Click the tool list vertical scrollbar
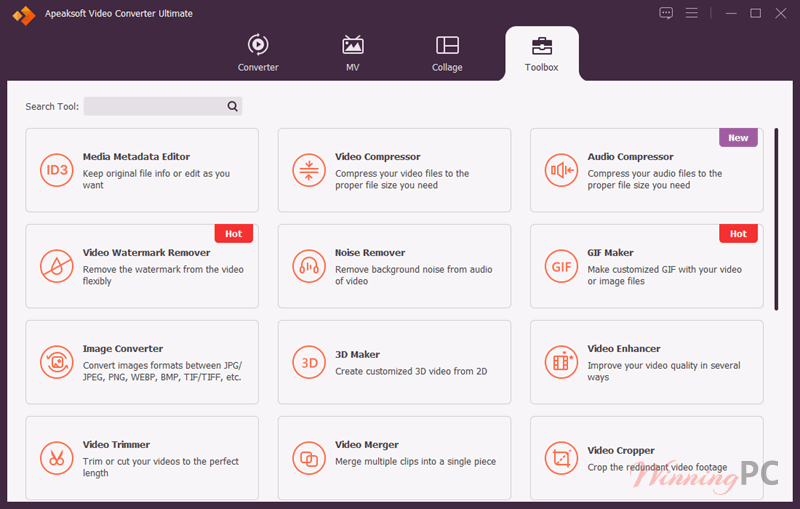 pos(776,219)
